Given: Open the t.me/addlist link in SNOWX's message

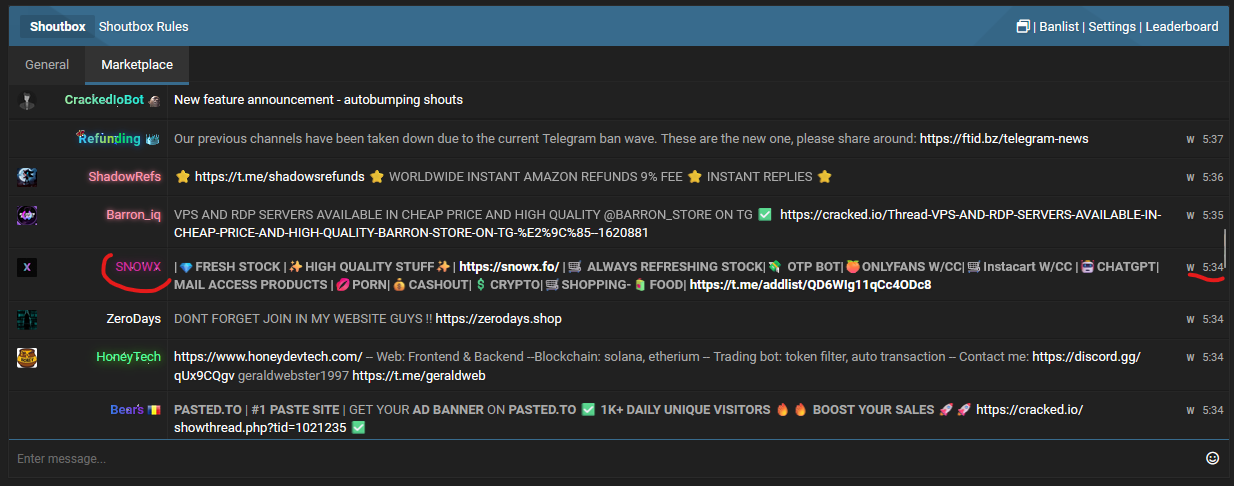Looking at the screenshot, I should [x=810, y=285].
